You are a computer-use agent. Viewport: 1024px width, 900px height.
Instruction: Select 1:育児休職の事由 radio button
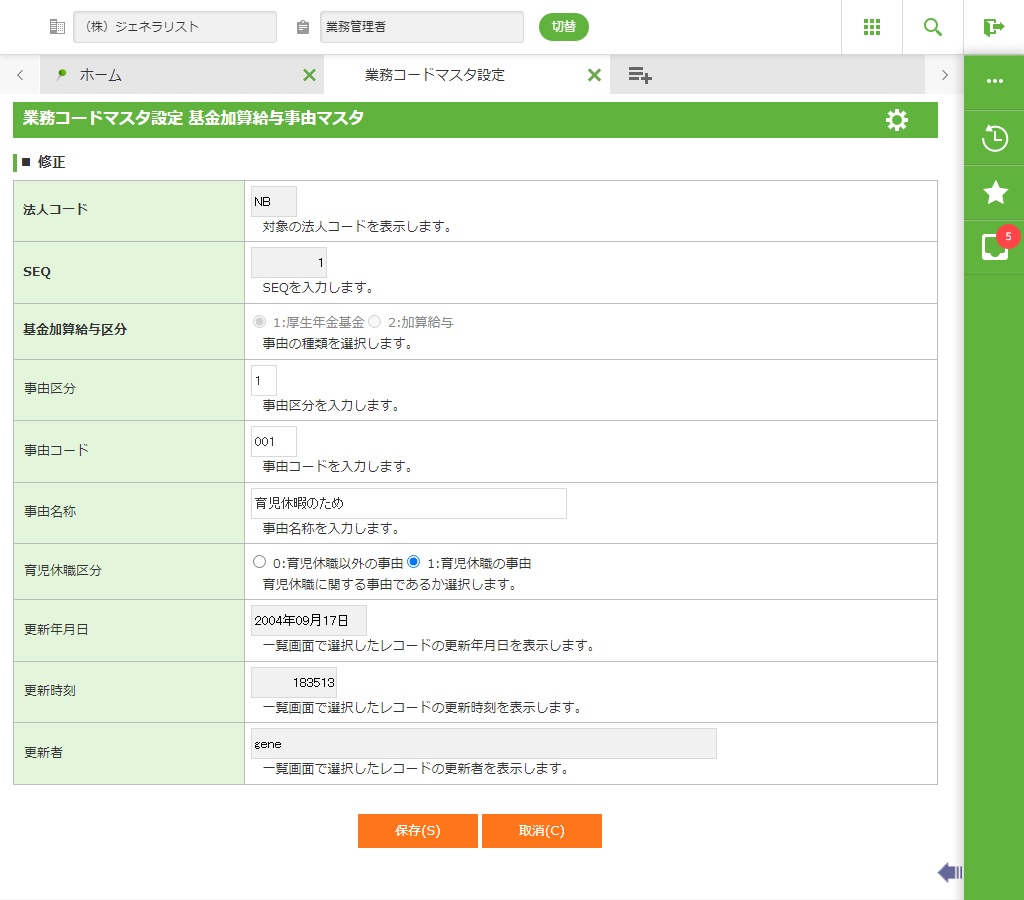(x=414, y=562)
